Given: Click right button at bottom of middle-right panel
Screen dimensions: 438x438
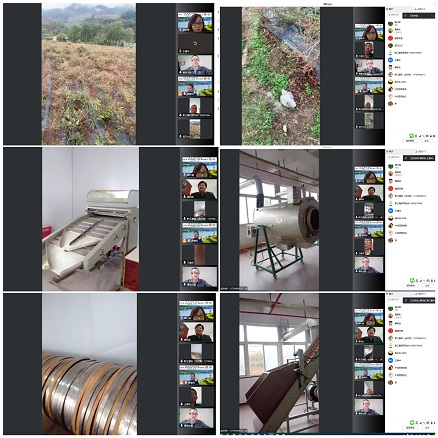Looking at the screenshot, I should click(427, 285).
